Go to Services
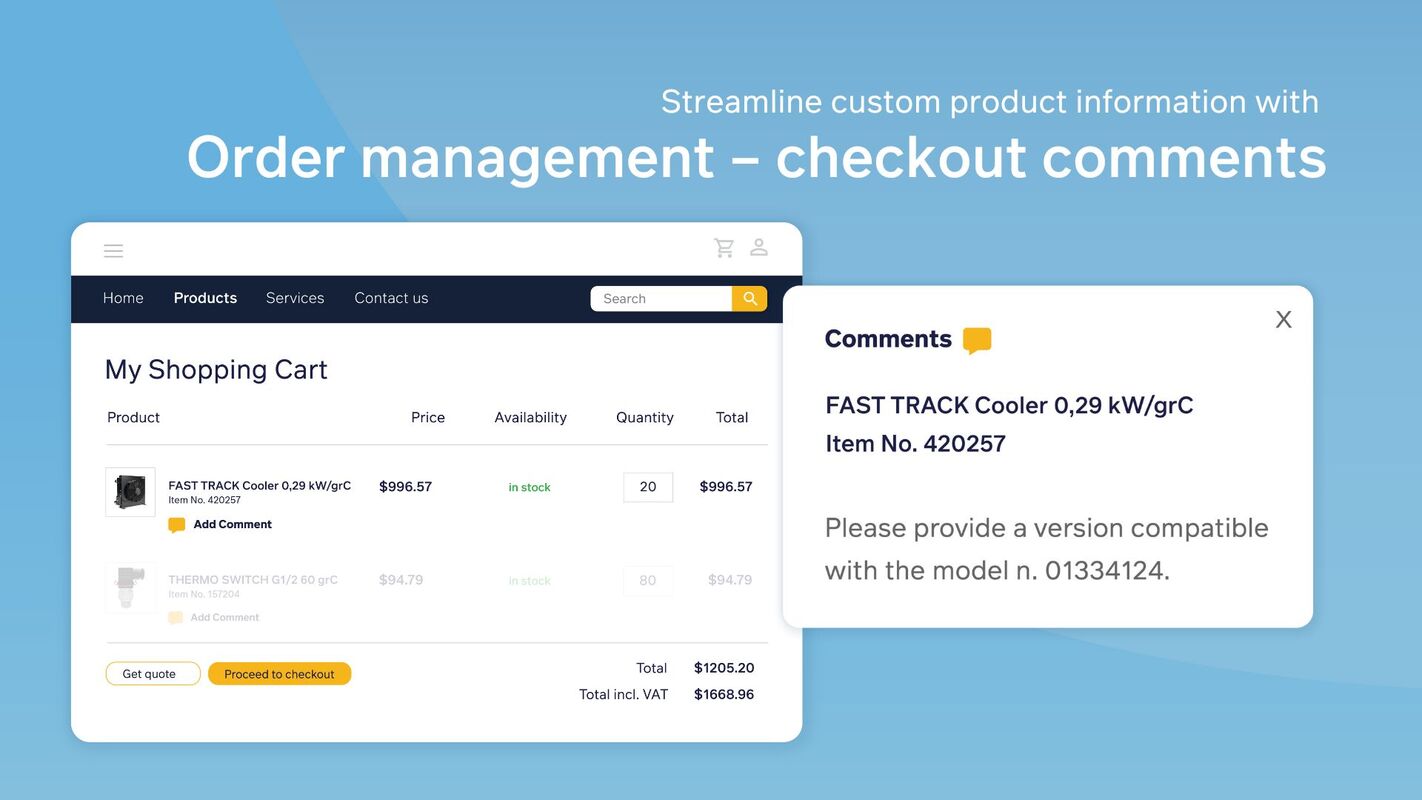 (x=294, y=297)
